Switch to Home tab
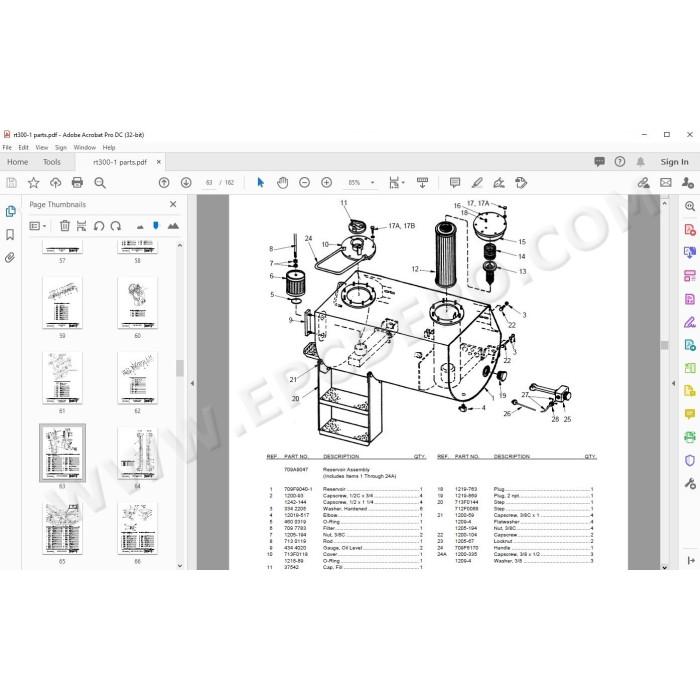This screenshot has width=700, height=700. pos(17,162)
